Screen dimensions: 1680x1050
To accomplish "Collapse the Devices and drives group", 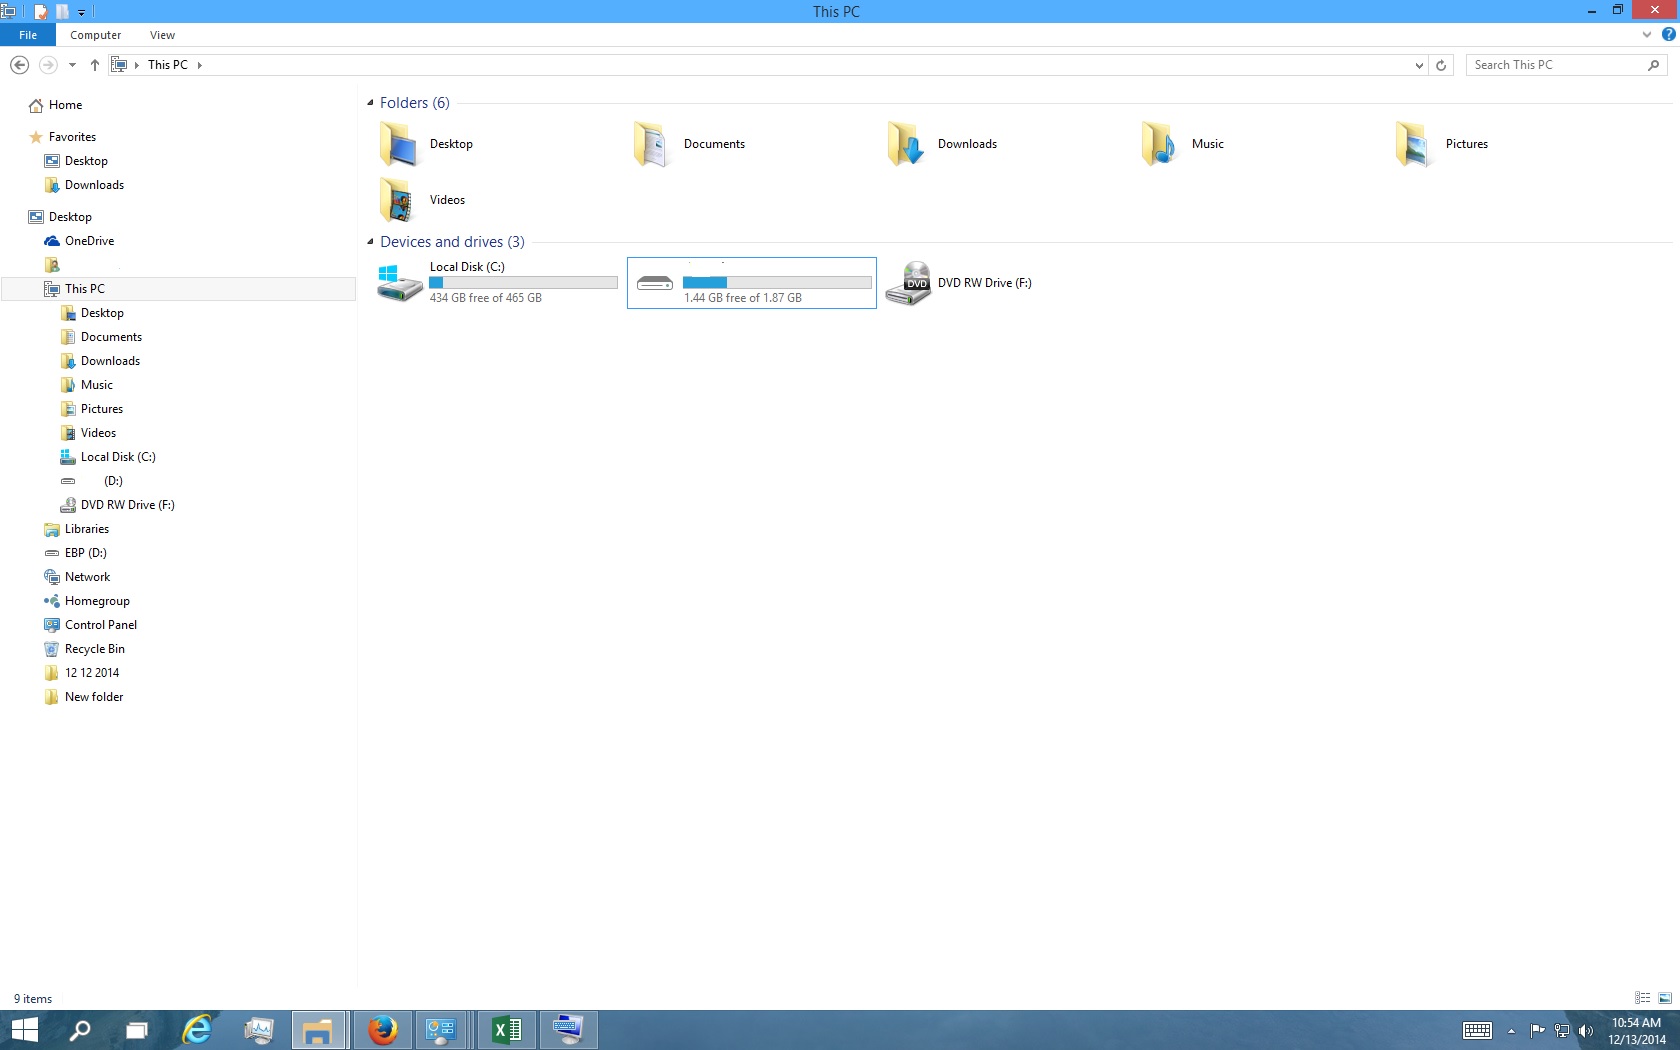I will click(x=370, y=242).
